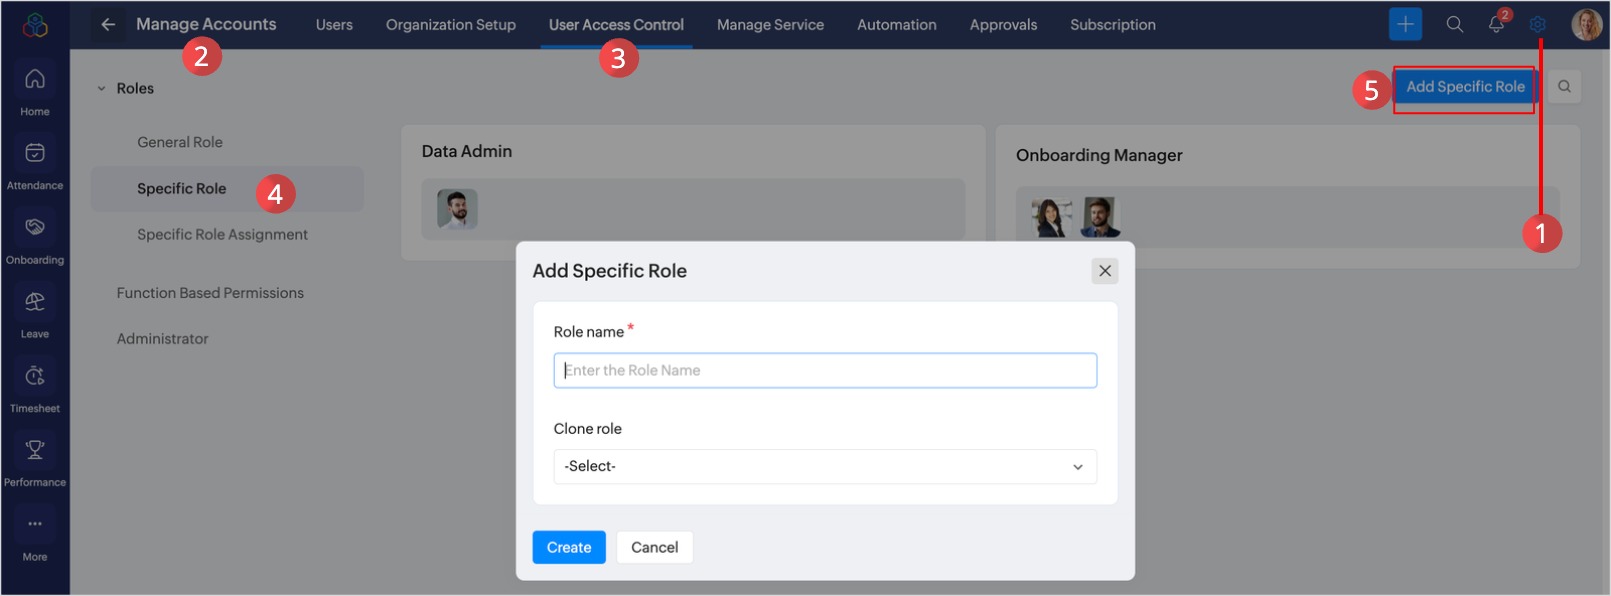Expand the Clone role dropdown
Screen dimensions: 1611x596
(824, 467)
